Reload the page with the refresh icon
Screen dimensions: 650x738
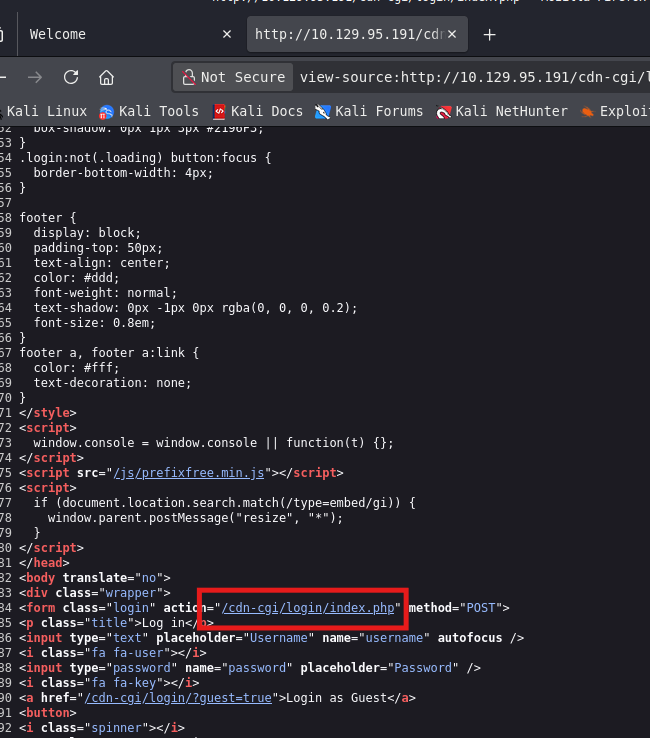point(71,77)
